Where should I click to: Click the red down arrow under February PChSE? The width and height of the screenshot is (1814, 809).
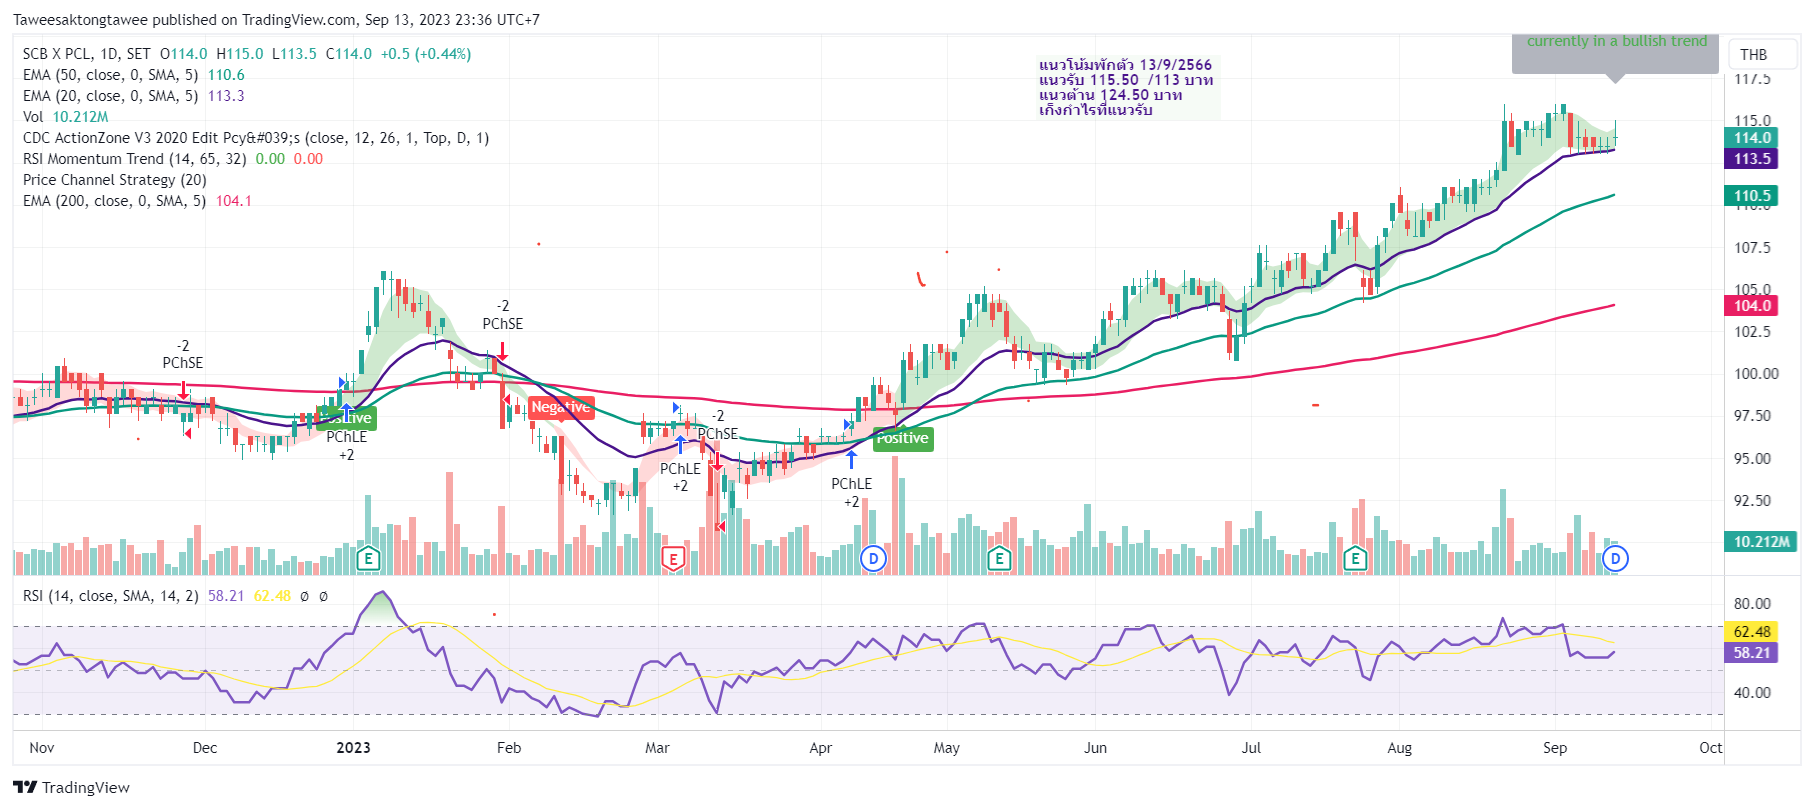502,351
